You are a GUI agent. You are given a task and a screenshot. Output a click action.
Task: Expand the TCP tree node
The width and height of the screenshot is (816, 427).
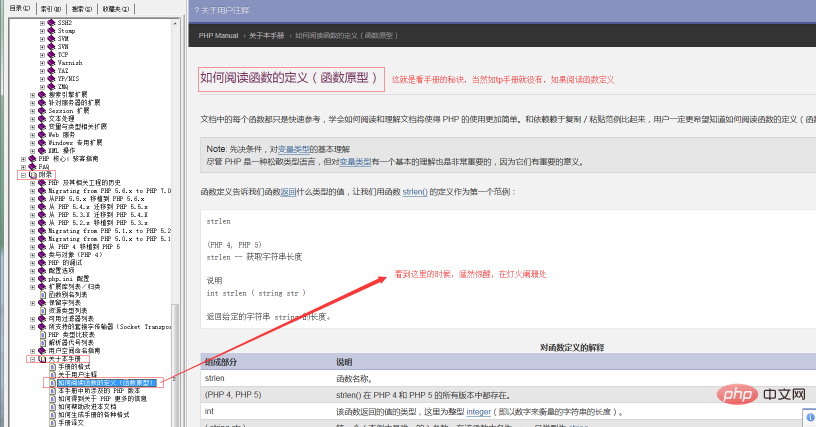coord(42,55)
